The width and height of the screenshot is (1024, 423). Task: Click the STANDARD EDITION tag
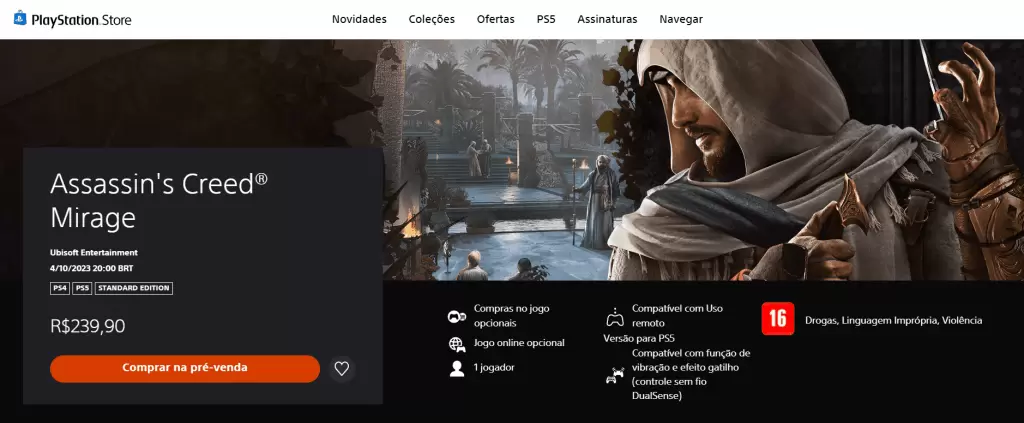134,288
